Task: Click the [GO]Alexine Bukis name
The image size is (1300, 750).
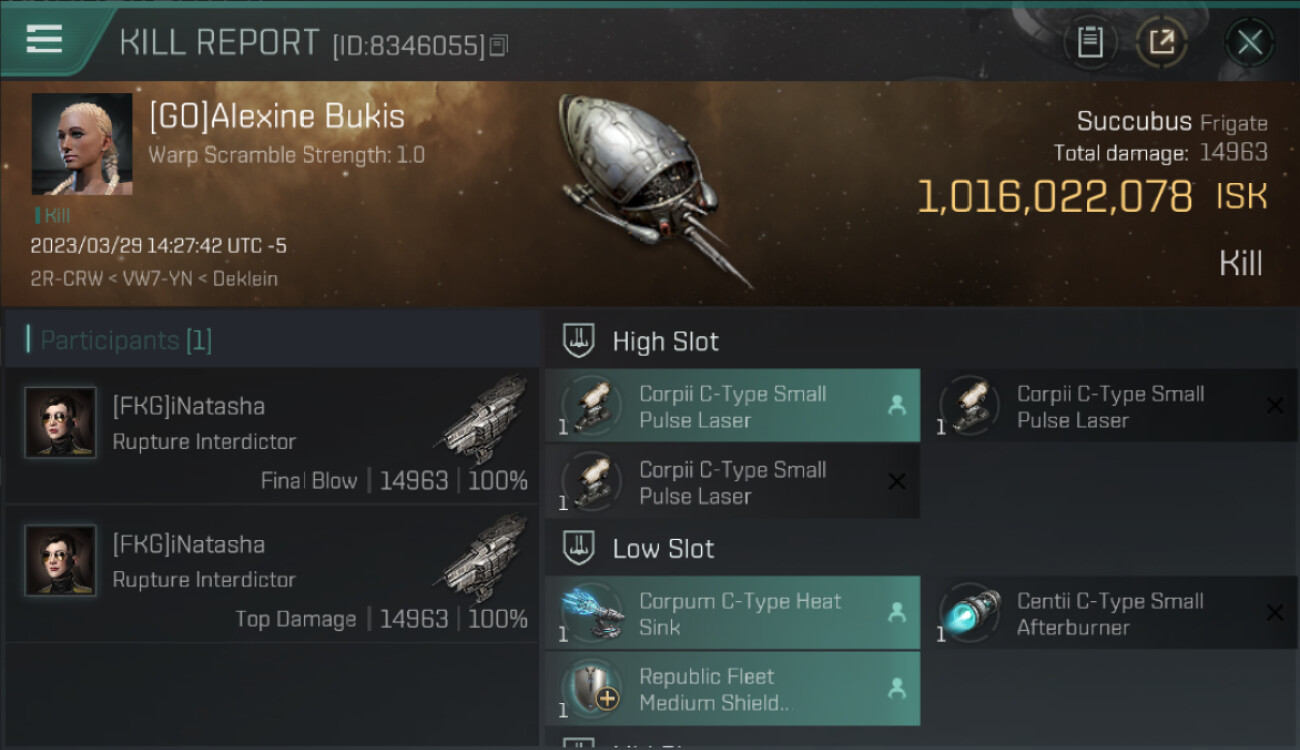Action: coord(277,116)
